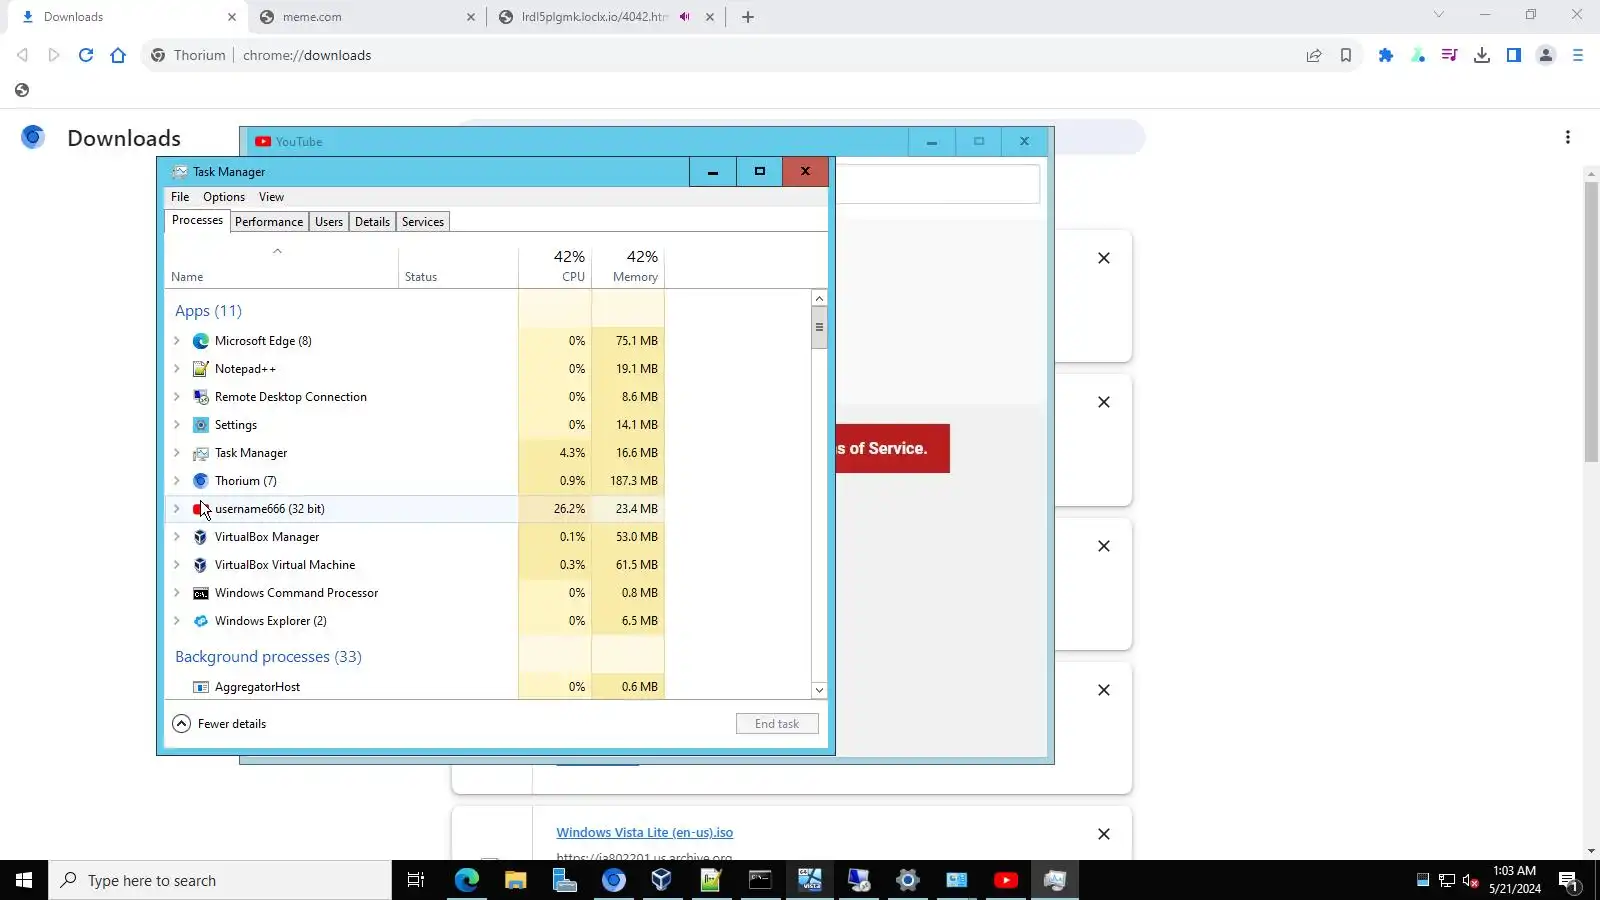Expand the VirtualBox Manager process row
The height and width of the screenshot is (900, 1600).
click(x=177, y=537)
